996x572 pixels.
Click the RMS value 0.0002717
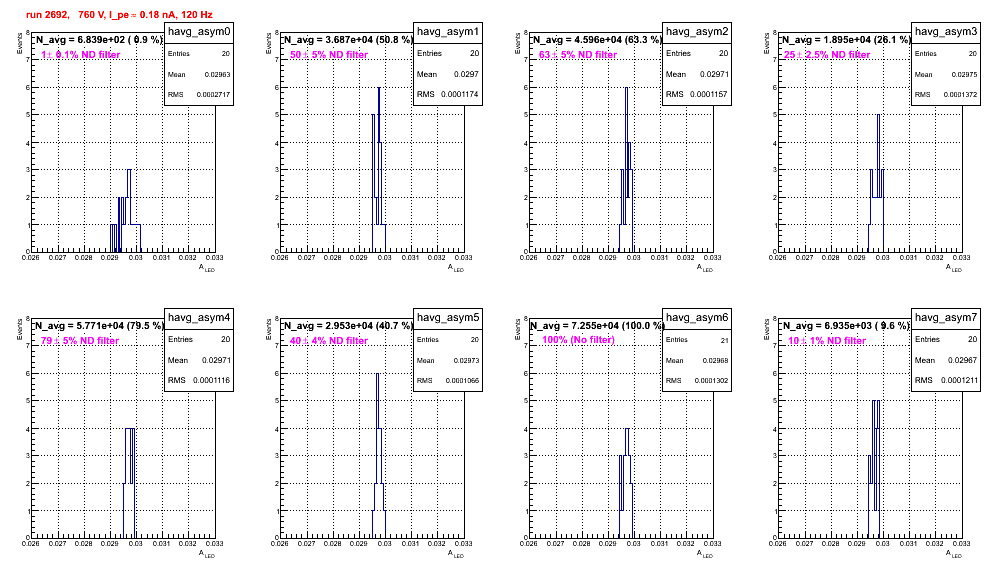click(213, 95)
